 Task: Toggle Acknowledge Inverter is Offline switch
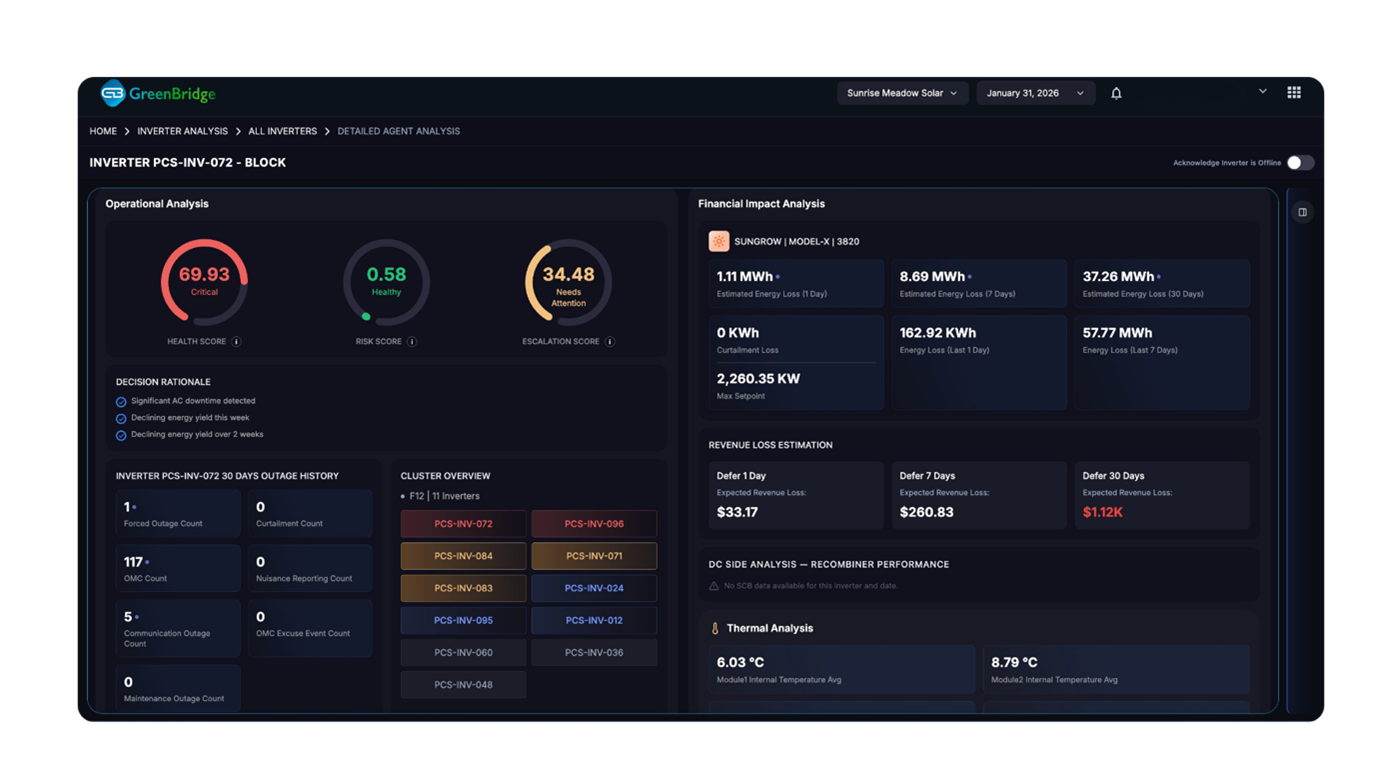tap(1300, 163)
